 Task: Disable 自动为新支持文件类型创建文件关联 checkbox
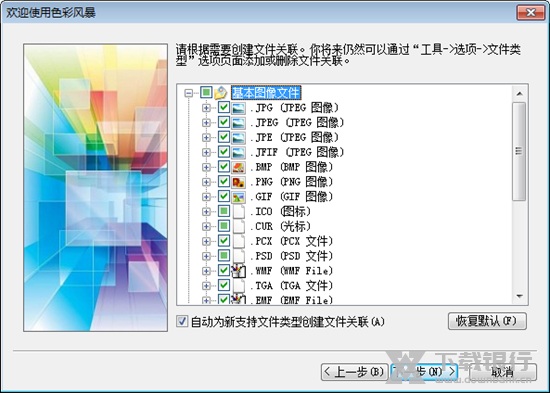[x=182, y=321]
